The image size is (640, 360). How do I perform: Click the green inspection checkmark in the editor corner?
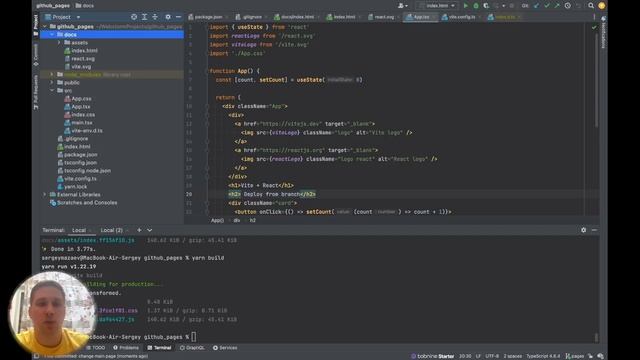594,27
